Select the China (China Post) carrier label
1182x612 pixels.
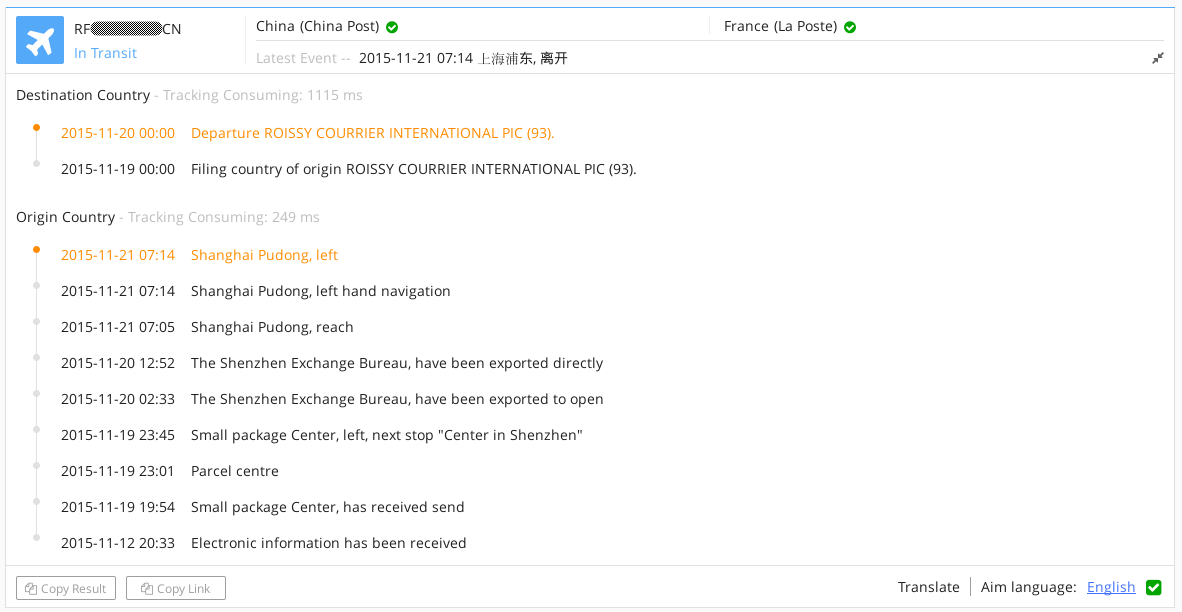tap(317, 26)
